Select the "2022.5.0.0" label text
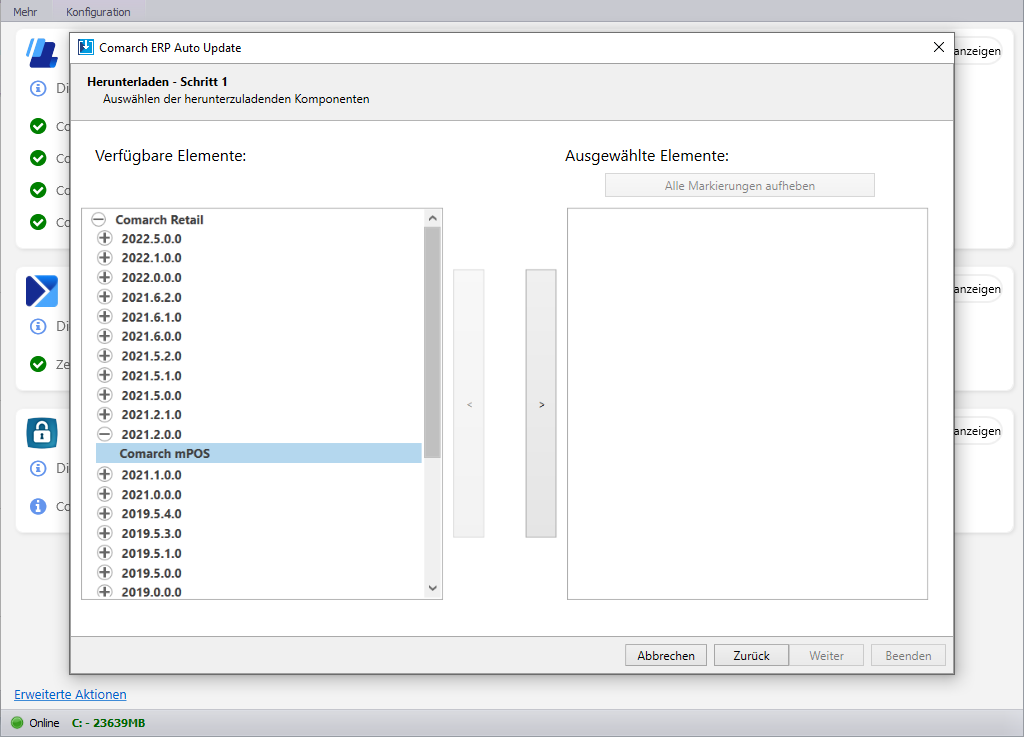This screenshot has width=1024, height=737. 152,239
